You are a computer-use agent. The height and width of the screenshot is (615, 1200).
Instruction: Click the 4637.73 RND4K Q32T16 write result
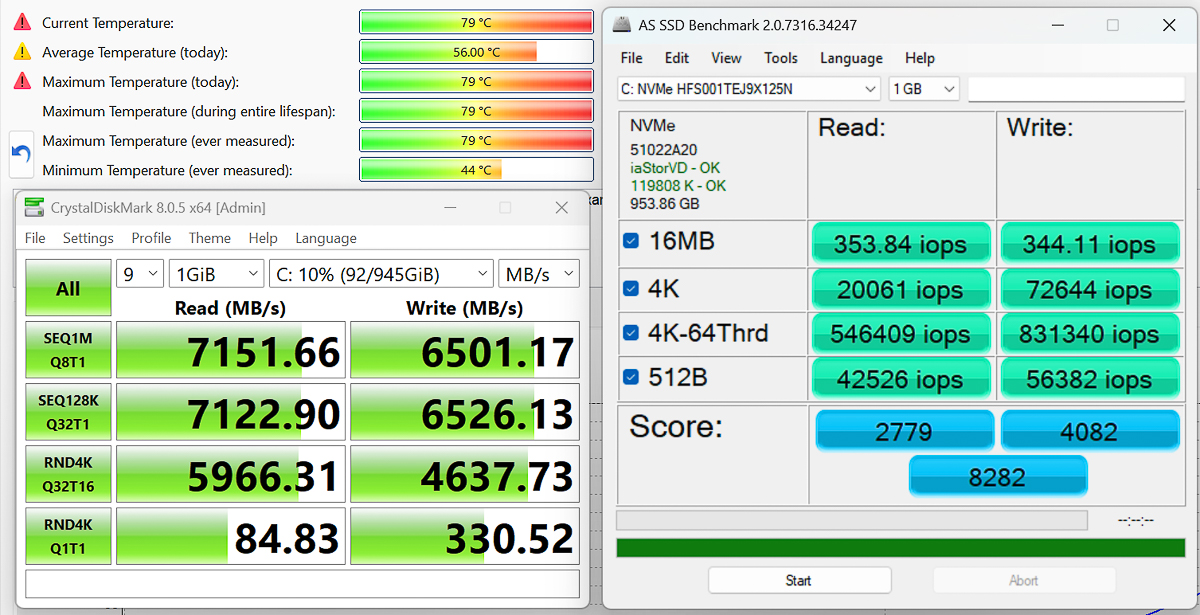(x=465, y=475)
